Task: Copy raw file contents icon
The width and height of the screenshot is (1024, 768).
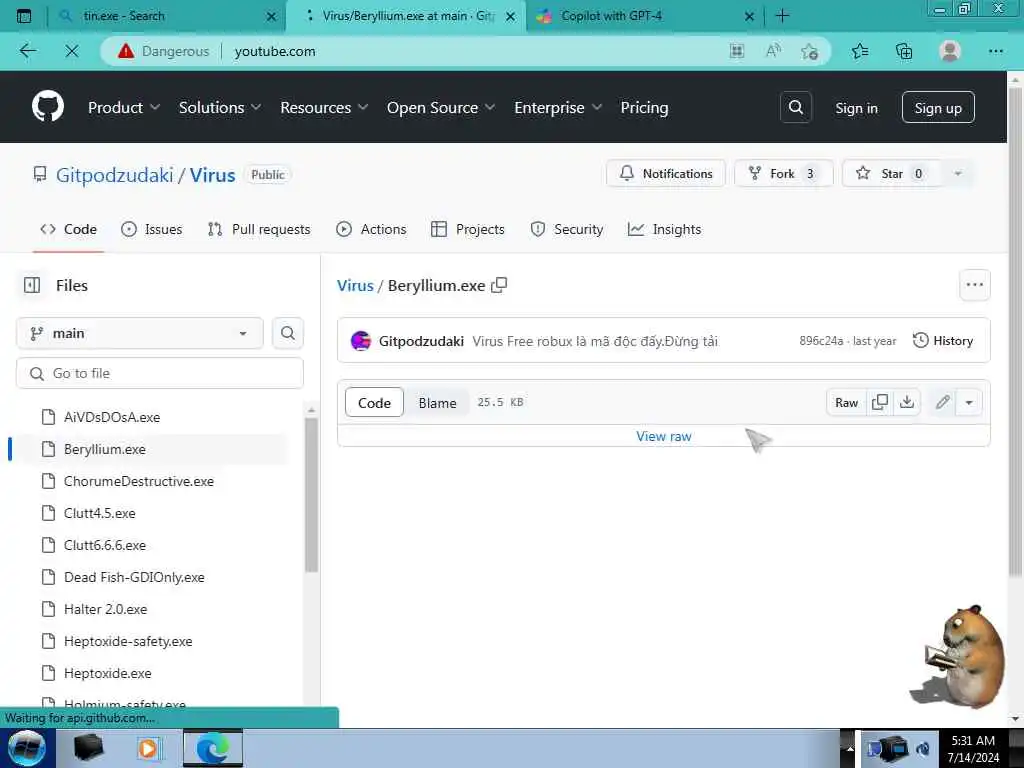Action: pos(880,402)
